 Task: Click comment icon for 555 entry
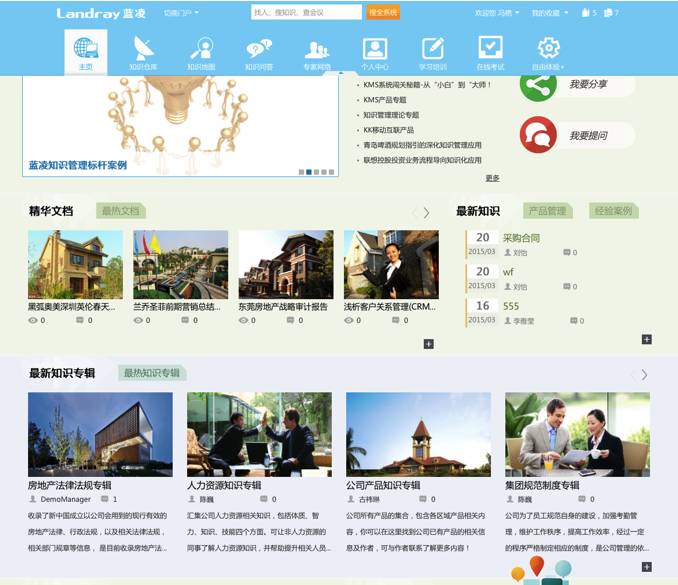573,320
